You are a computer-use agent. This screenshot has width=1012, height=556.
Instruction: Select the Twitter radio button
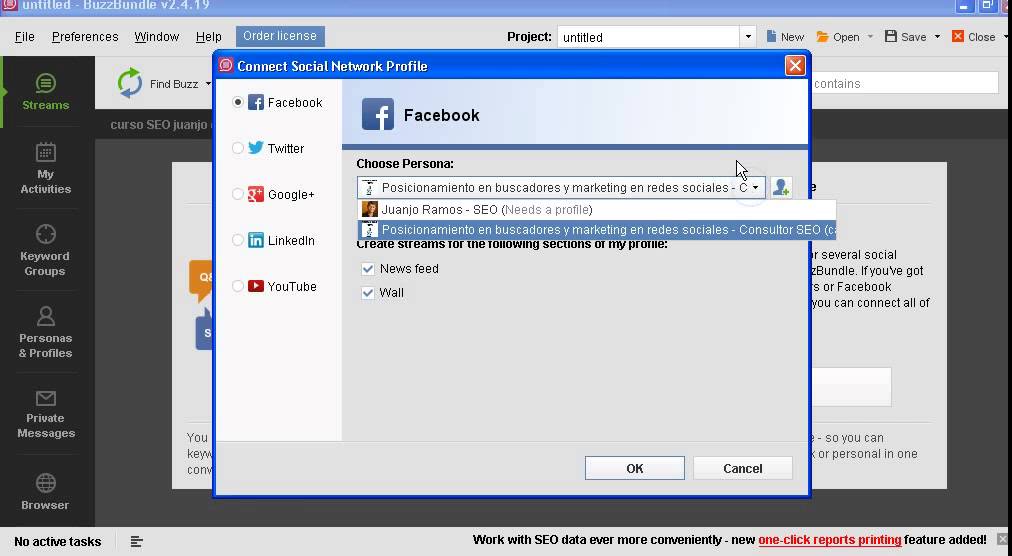[x=238, y=148]
